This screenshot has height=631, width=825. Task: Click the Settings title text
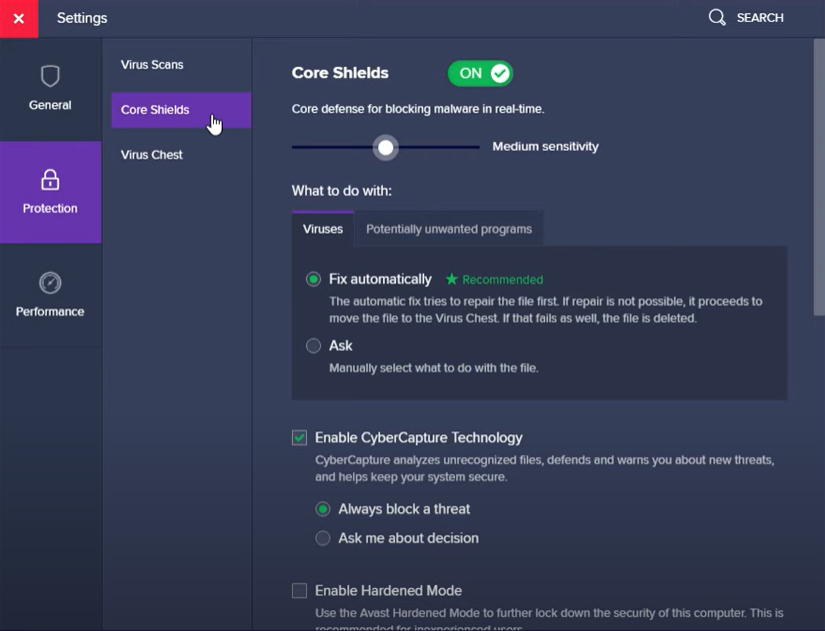tap(82, 18)
